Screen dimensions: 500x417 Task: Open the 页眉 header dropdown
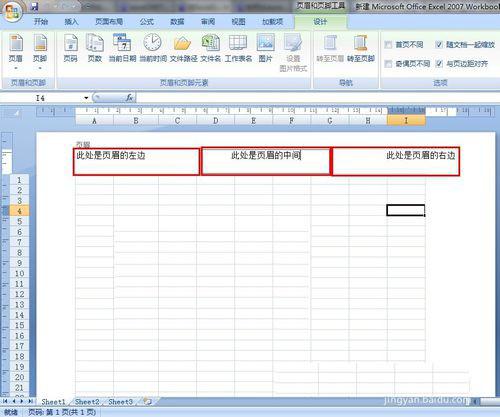point(15,53)
